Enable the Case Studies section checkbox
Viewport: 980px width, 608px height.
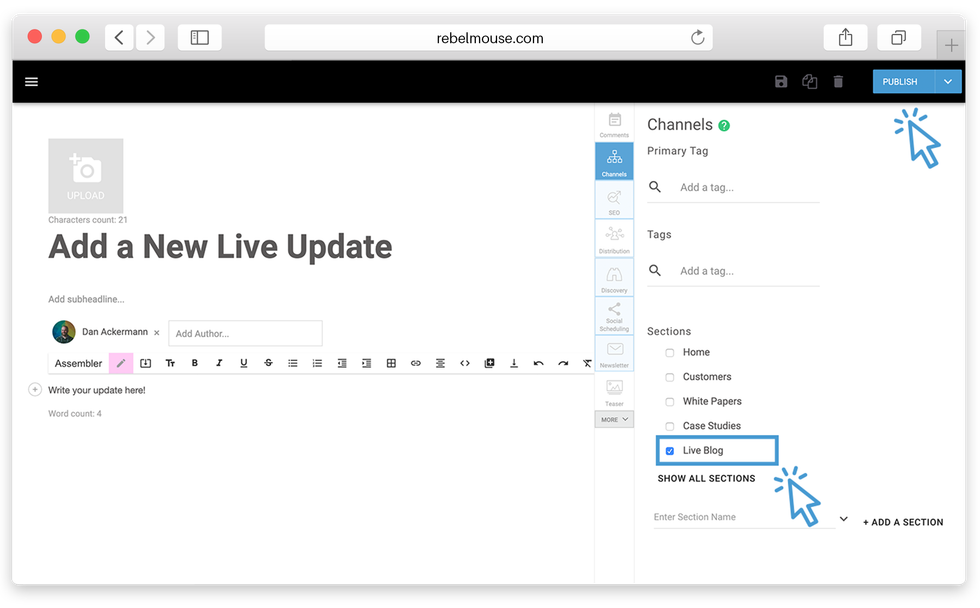click(670, 426)
